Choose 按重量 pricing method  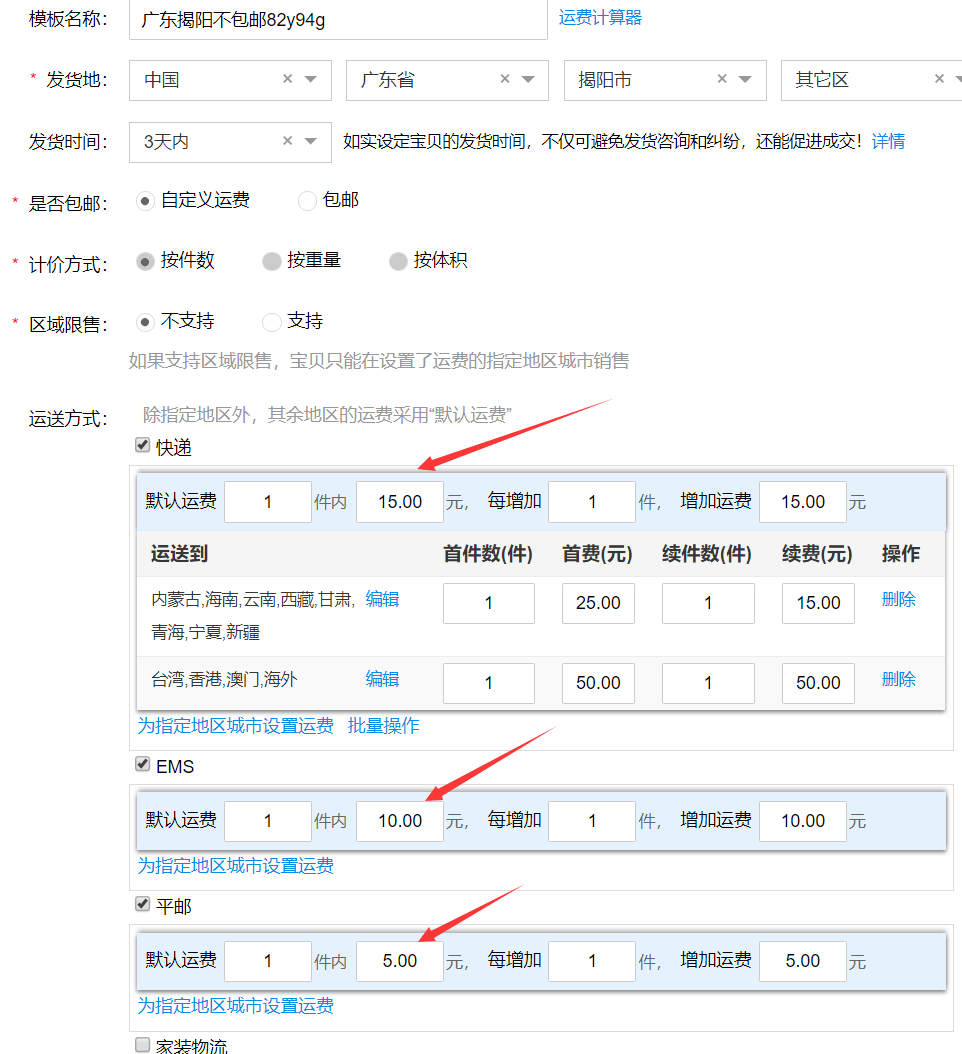pyautogui.click(x=271, y=261)
